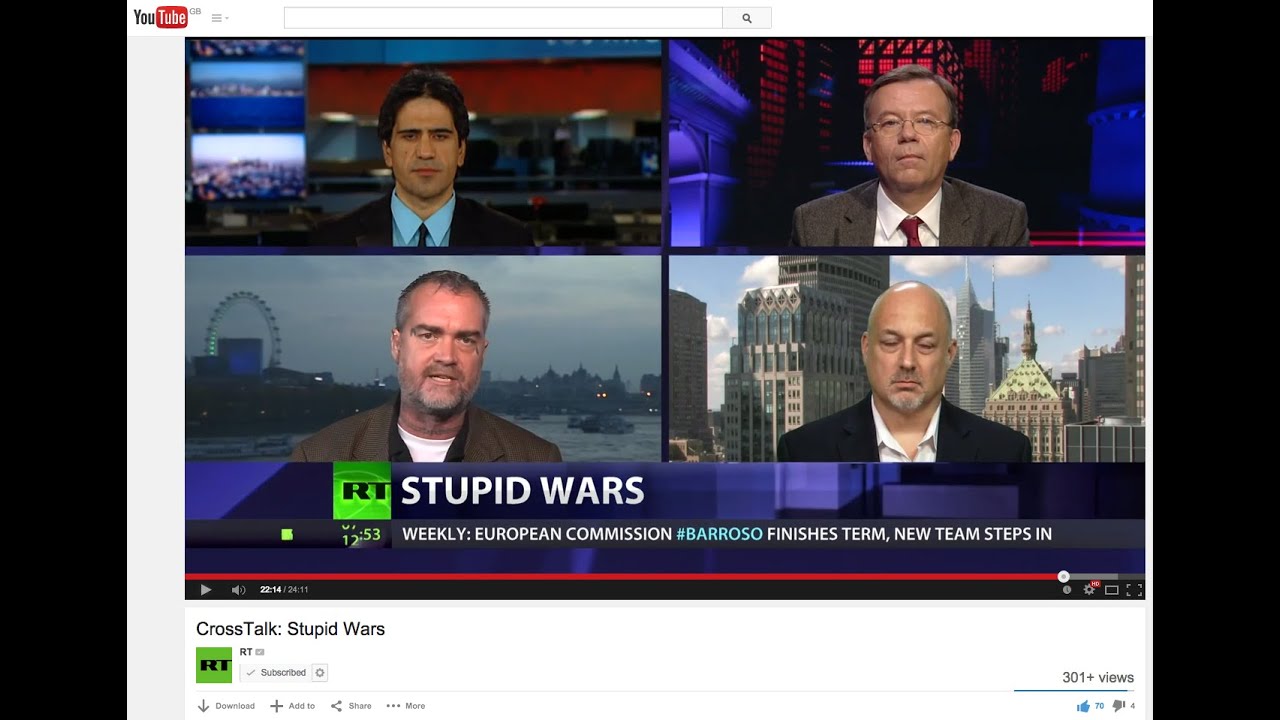This screenshot has height=720, width=1280.
Task: Dislike the video with thumbs down
Action: point(1119,706)
